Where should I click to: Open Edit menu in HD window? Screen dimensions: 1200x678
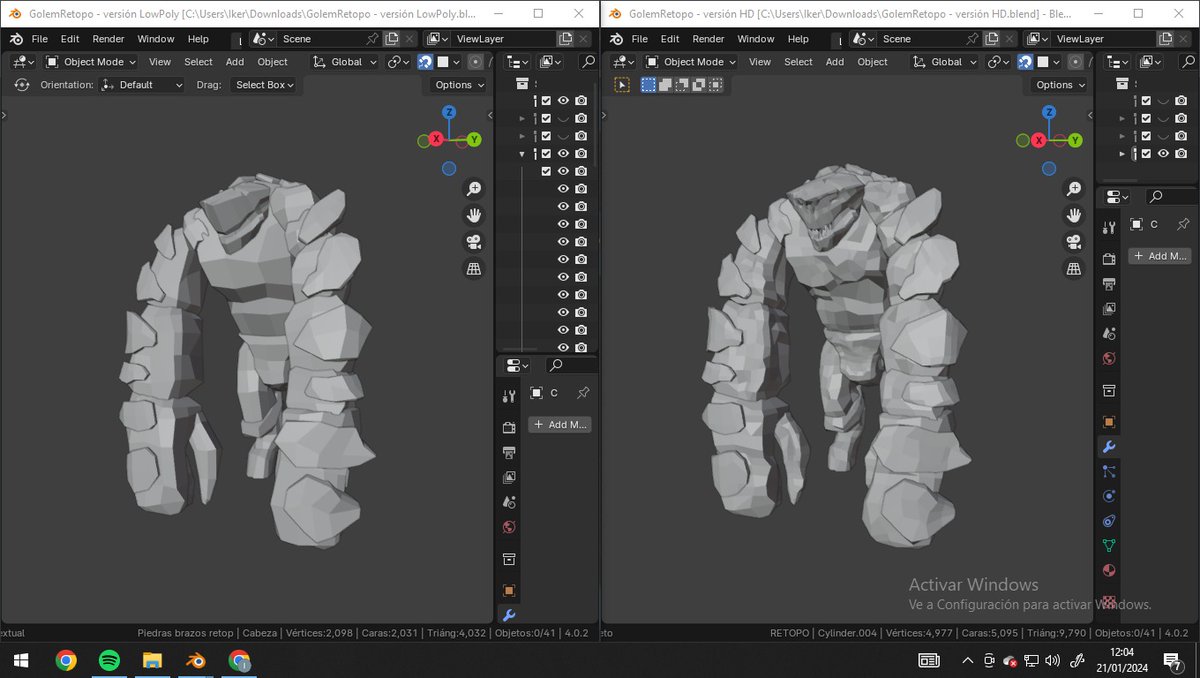point(670,39)
